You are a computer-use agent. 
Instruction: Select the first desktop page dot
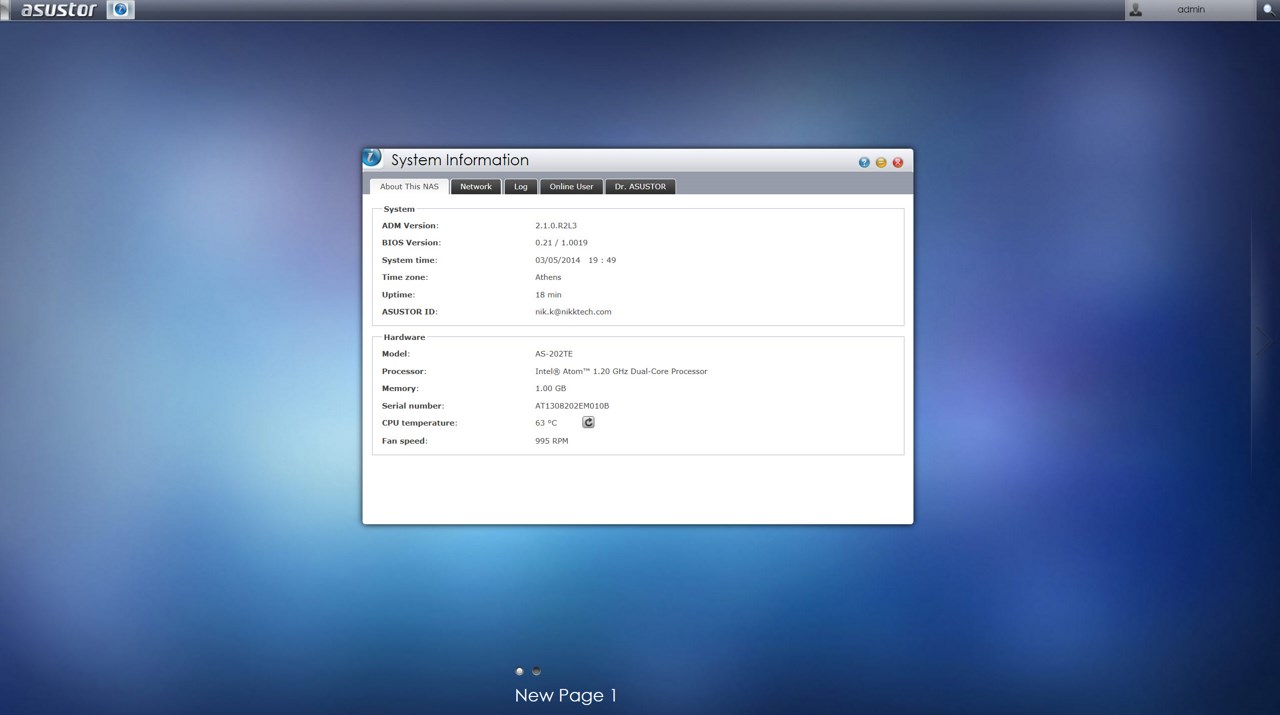519,671
